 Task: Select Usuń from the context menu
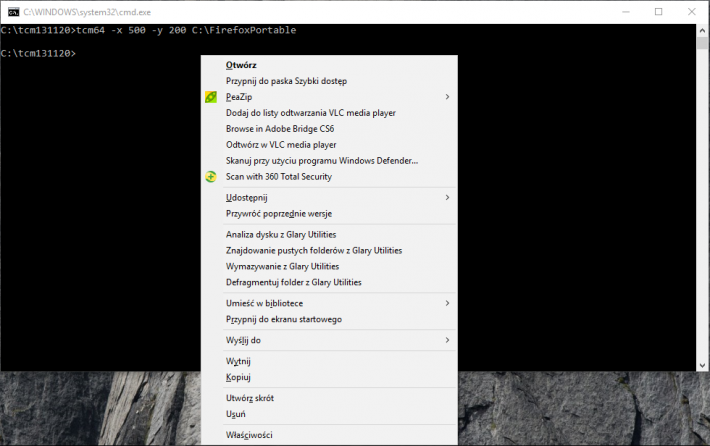click(329, 414)
